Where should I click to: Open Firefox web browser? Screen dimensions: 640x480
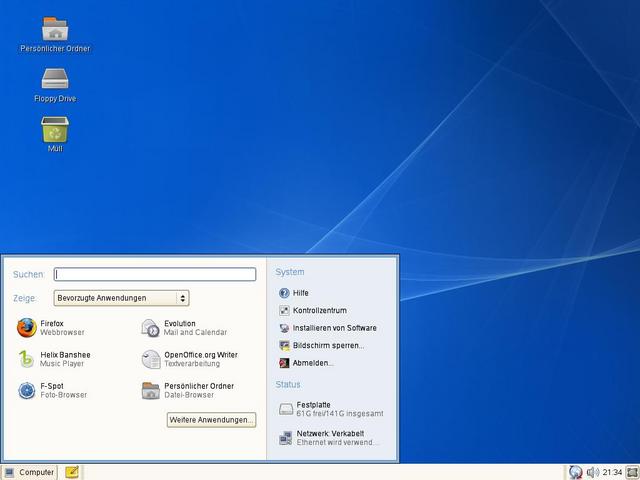52,328
